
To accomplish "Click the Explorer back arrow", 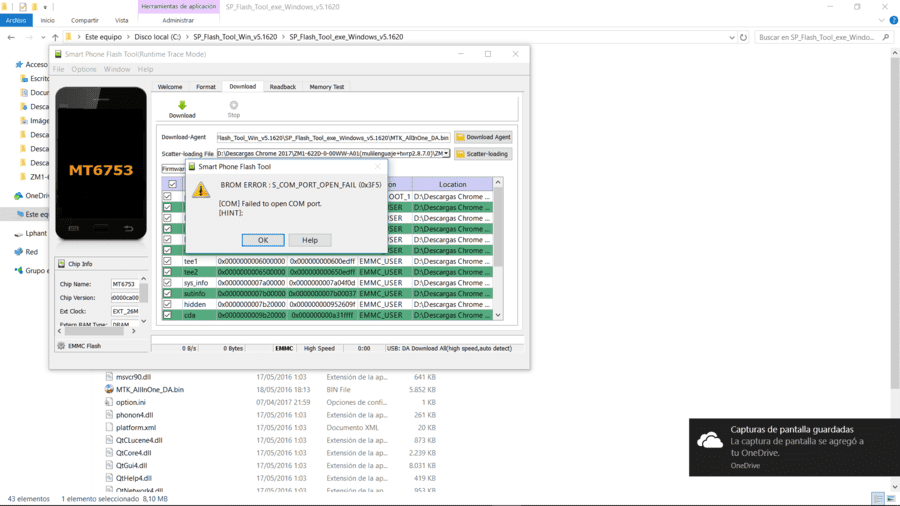I will (x=11, y=37).
